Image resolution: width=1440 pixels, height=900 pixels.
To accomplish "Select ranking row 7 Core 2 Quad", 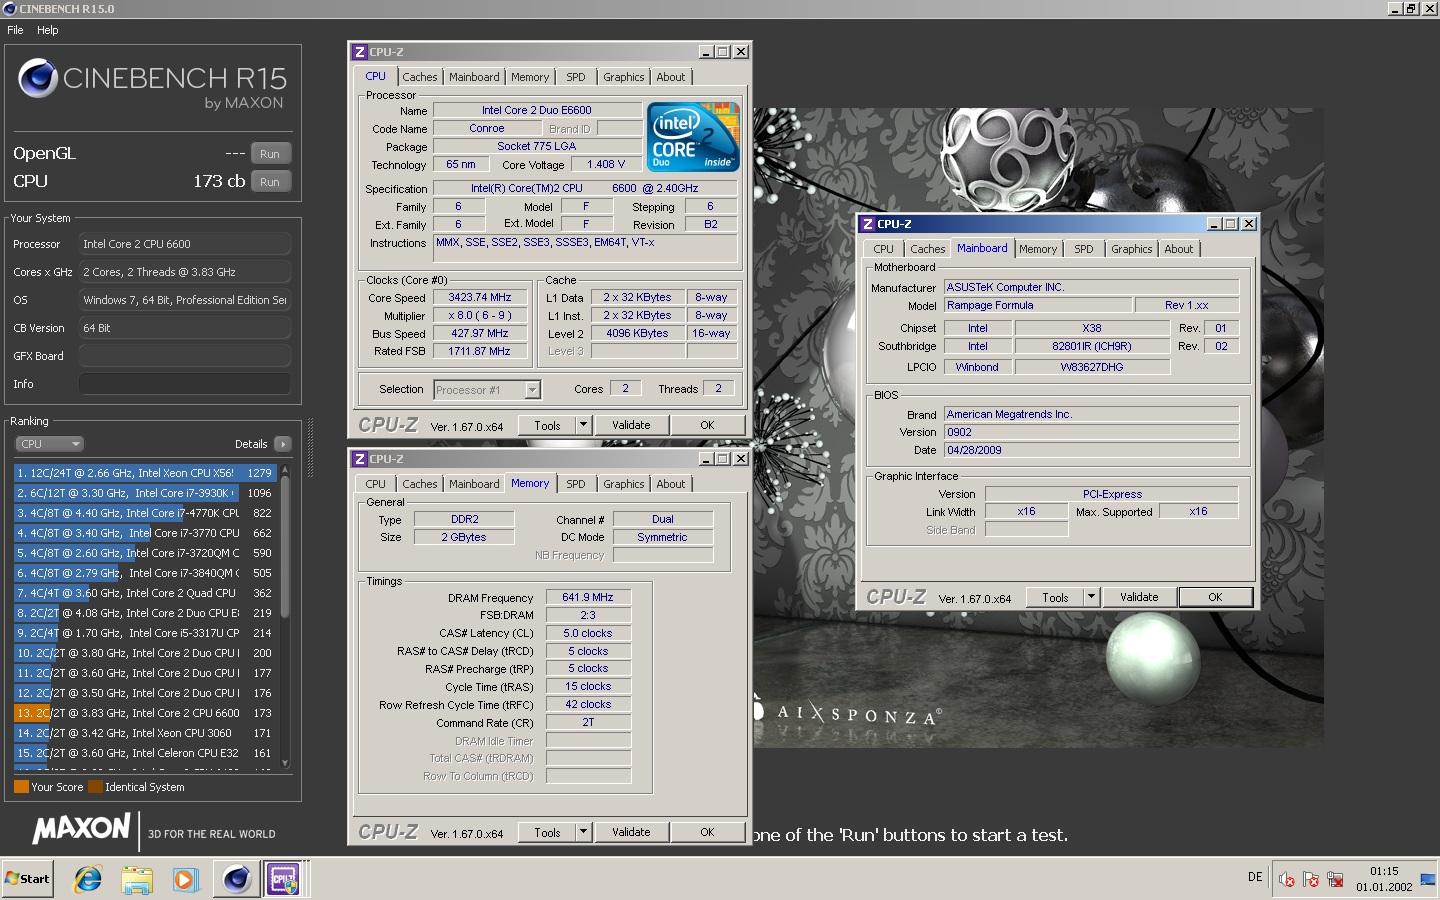I will pos(145,593).
